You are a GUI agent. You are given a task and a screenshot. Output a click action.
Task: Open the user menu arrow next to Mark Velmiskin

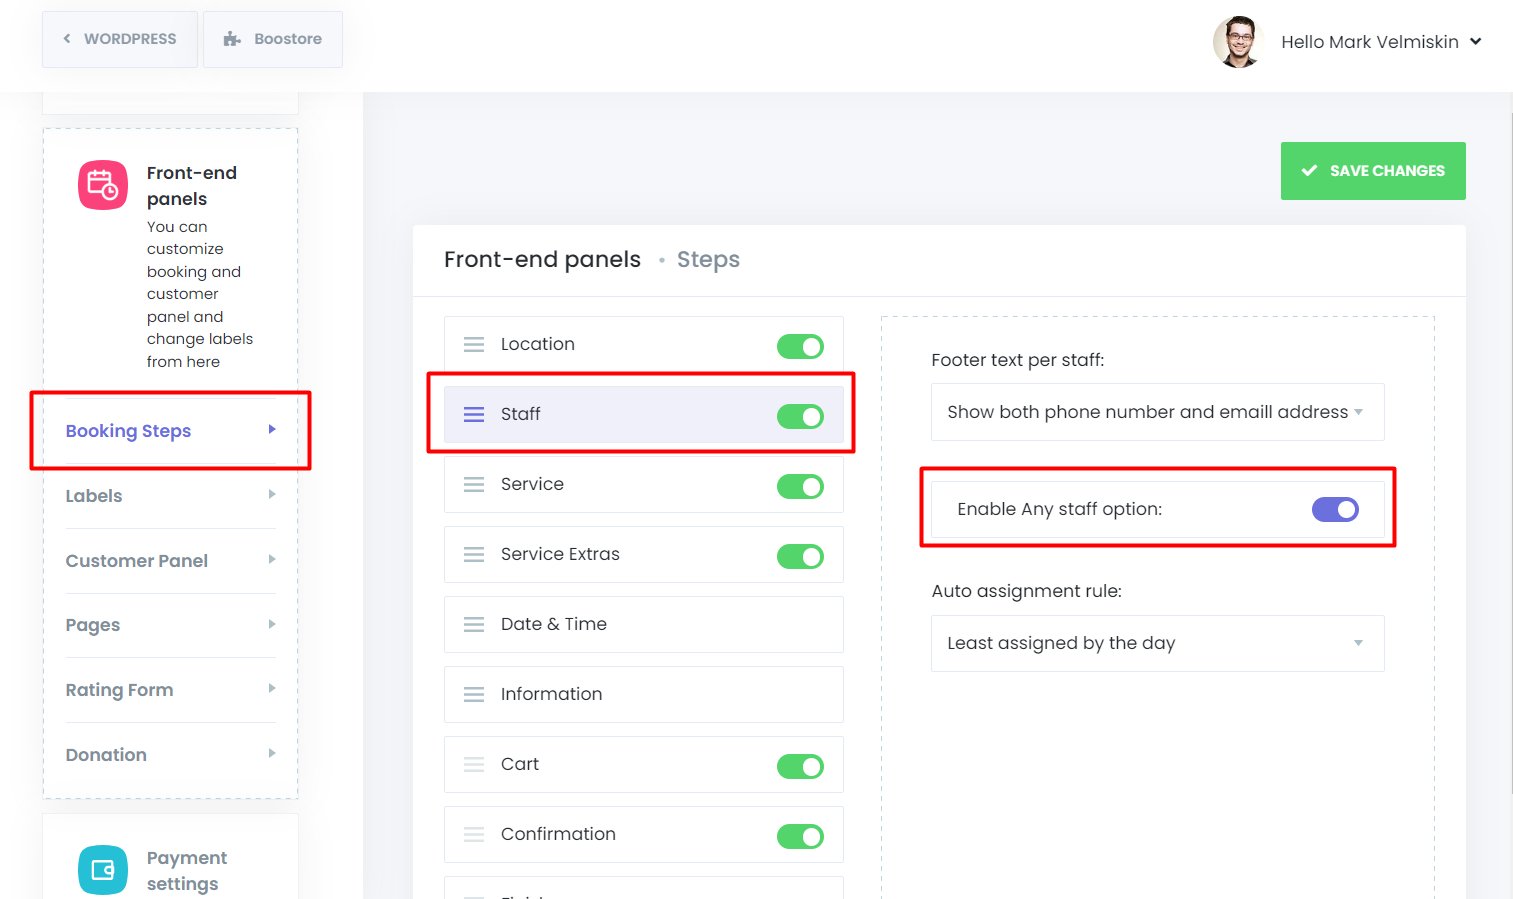1475,42
